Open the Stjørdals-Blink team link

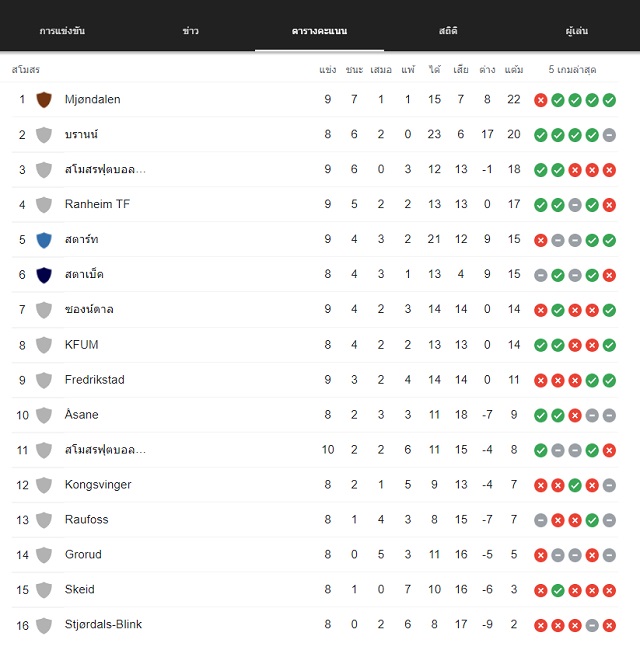tap(103, 624)
